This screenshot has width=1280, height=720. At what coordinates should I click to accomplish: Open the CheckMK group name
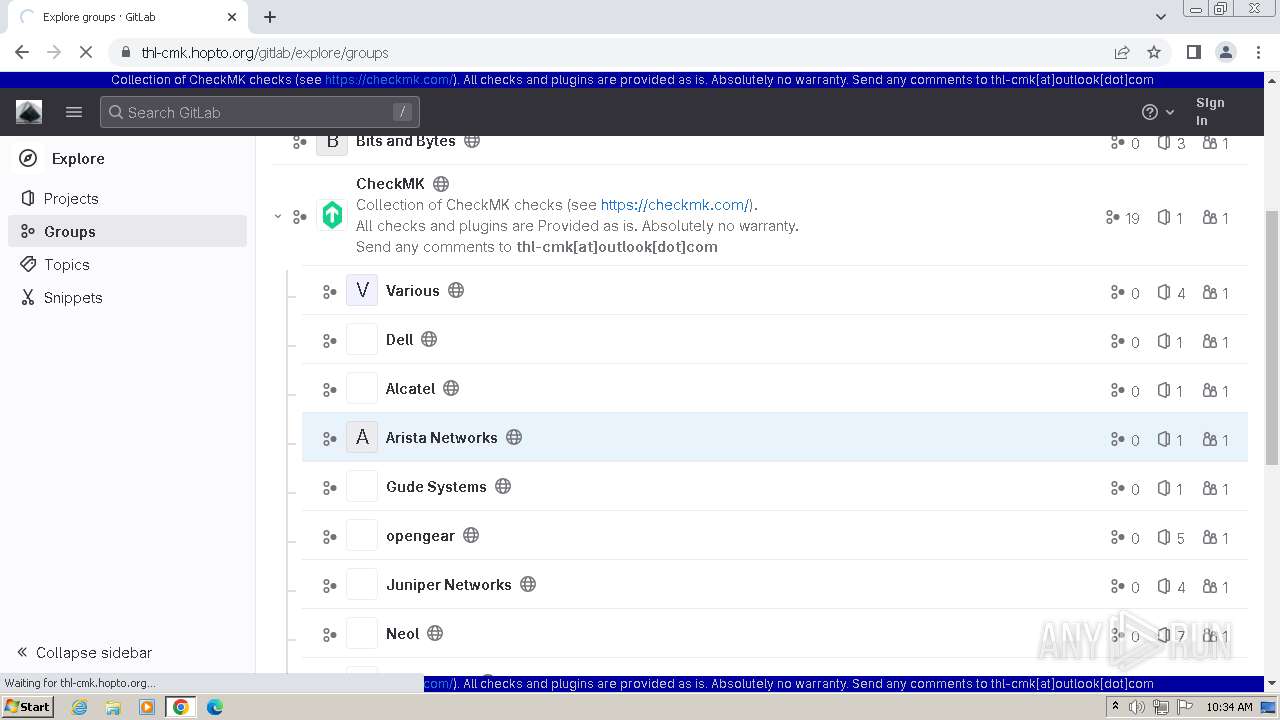[390, 183]
